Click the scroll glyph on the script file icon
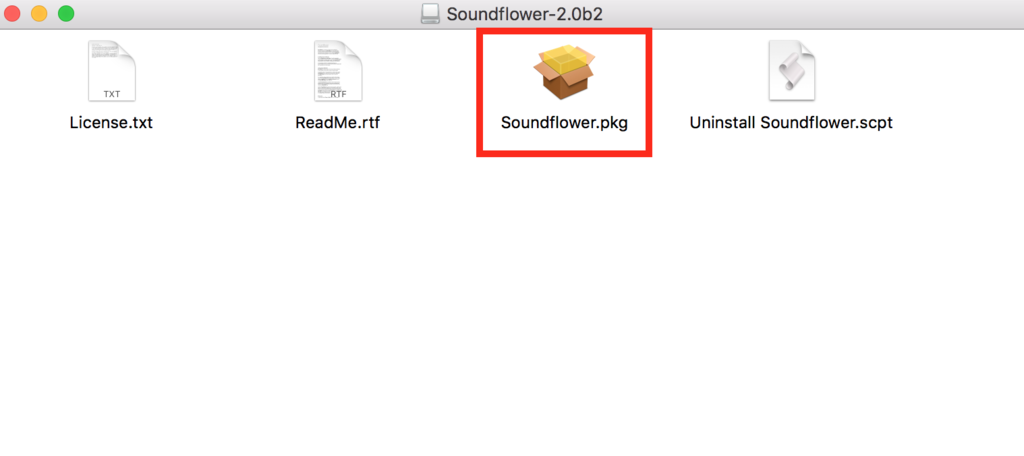 click(790, 69)
